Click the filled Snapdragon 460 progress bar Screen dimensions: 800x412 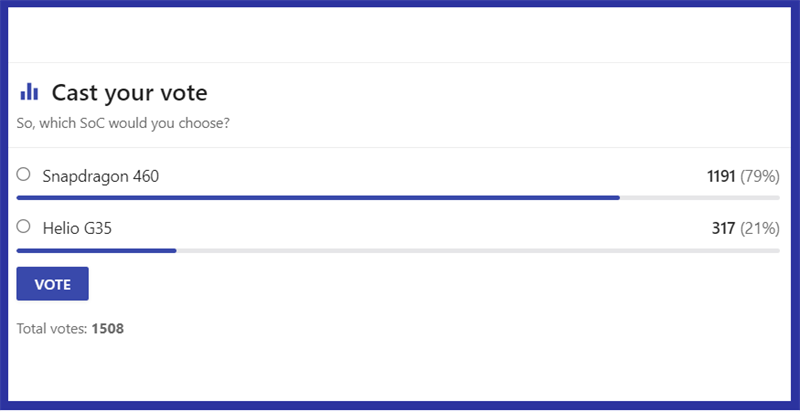318,198
